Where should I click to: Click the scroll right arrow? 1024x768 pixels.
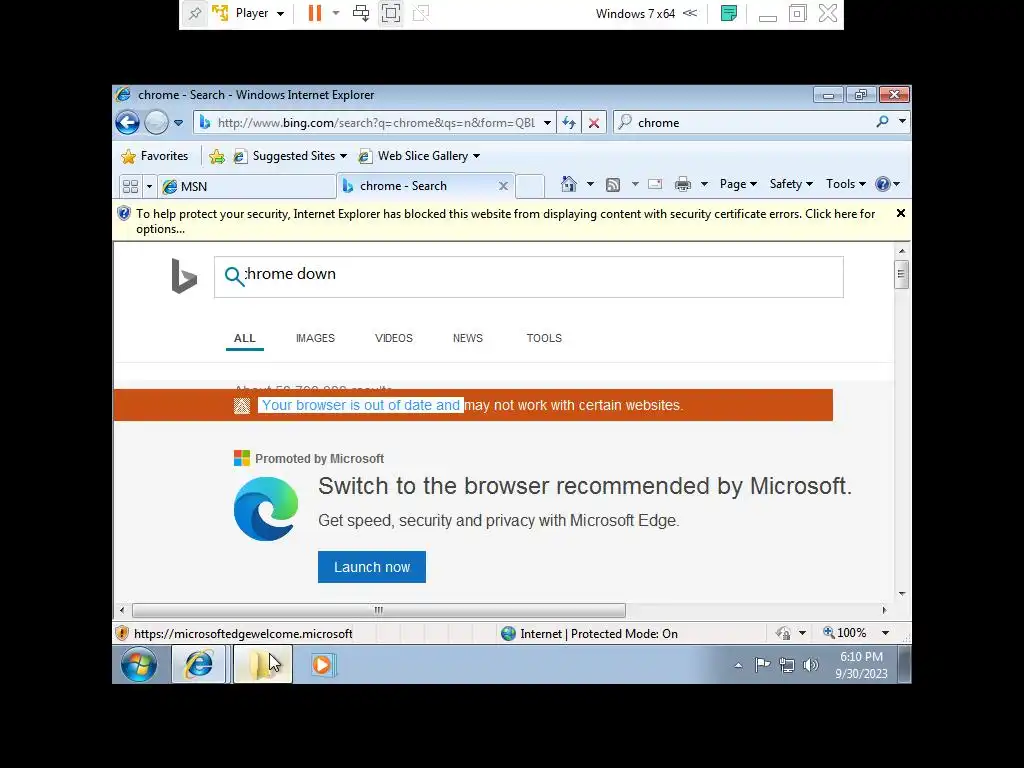(884, 610)
